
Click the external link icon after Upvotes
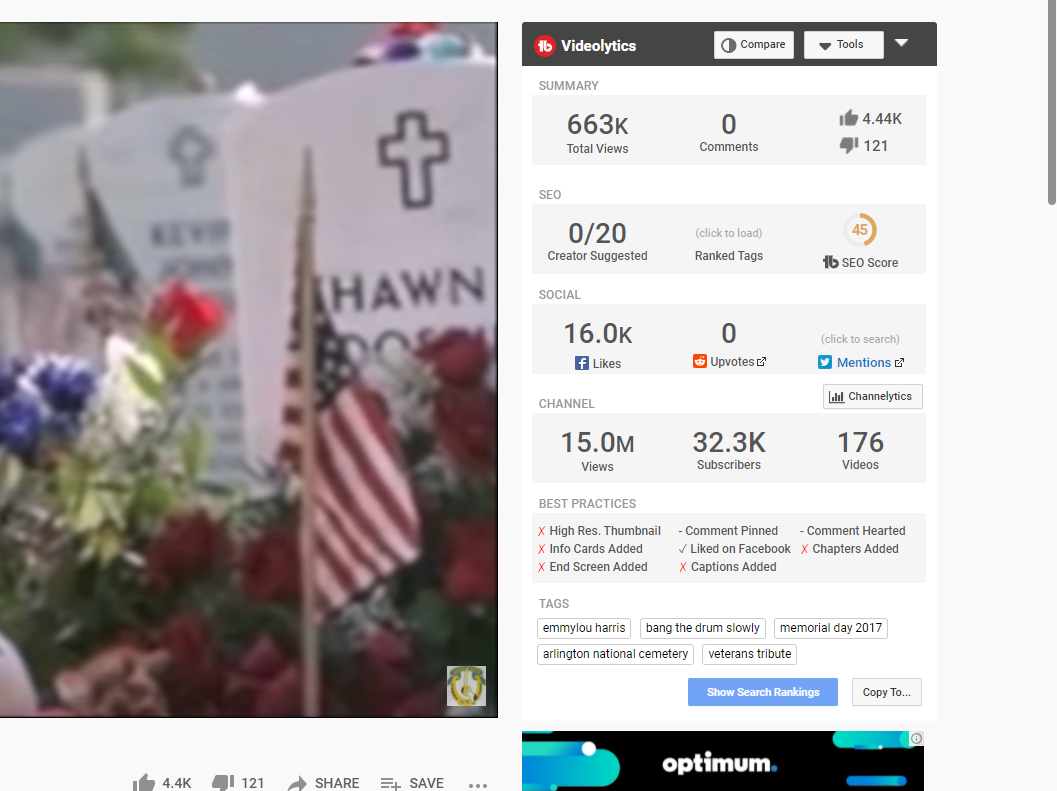(762, 361)
